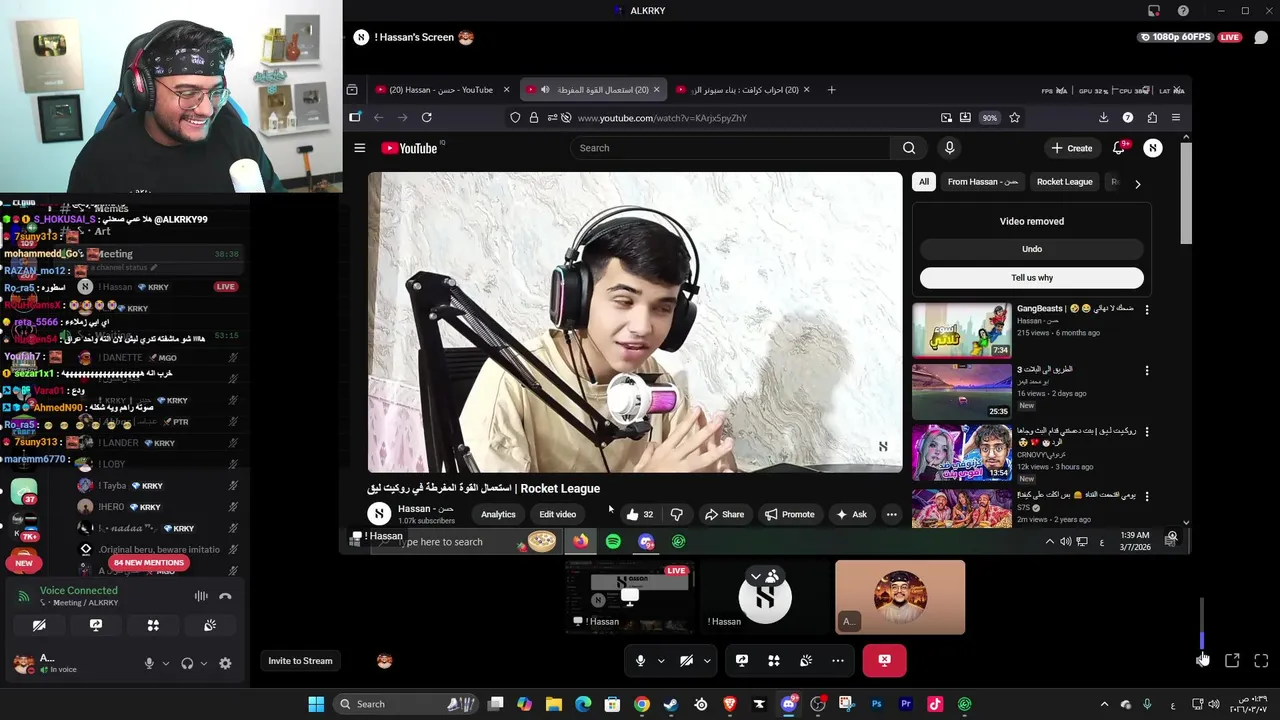Like the video with the thumbs-up icon

632,514
